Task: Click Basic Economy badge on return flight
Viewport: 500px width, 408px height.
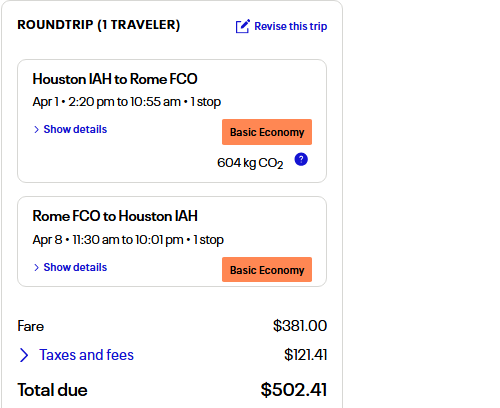Action: 267,270
